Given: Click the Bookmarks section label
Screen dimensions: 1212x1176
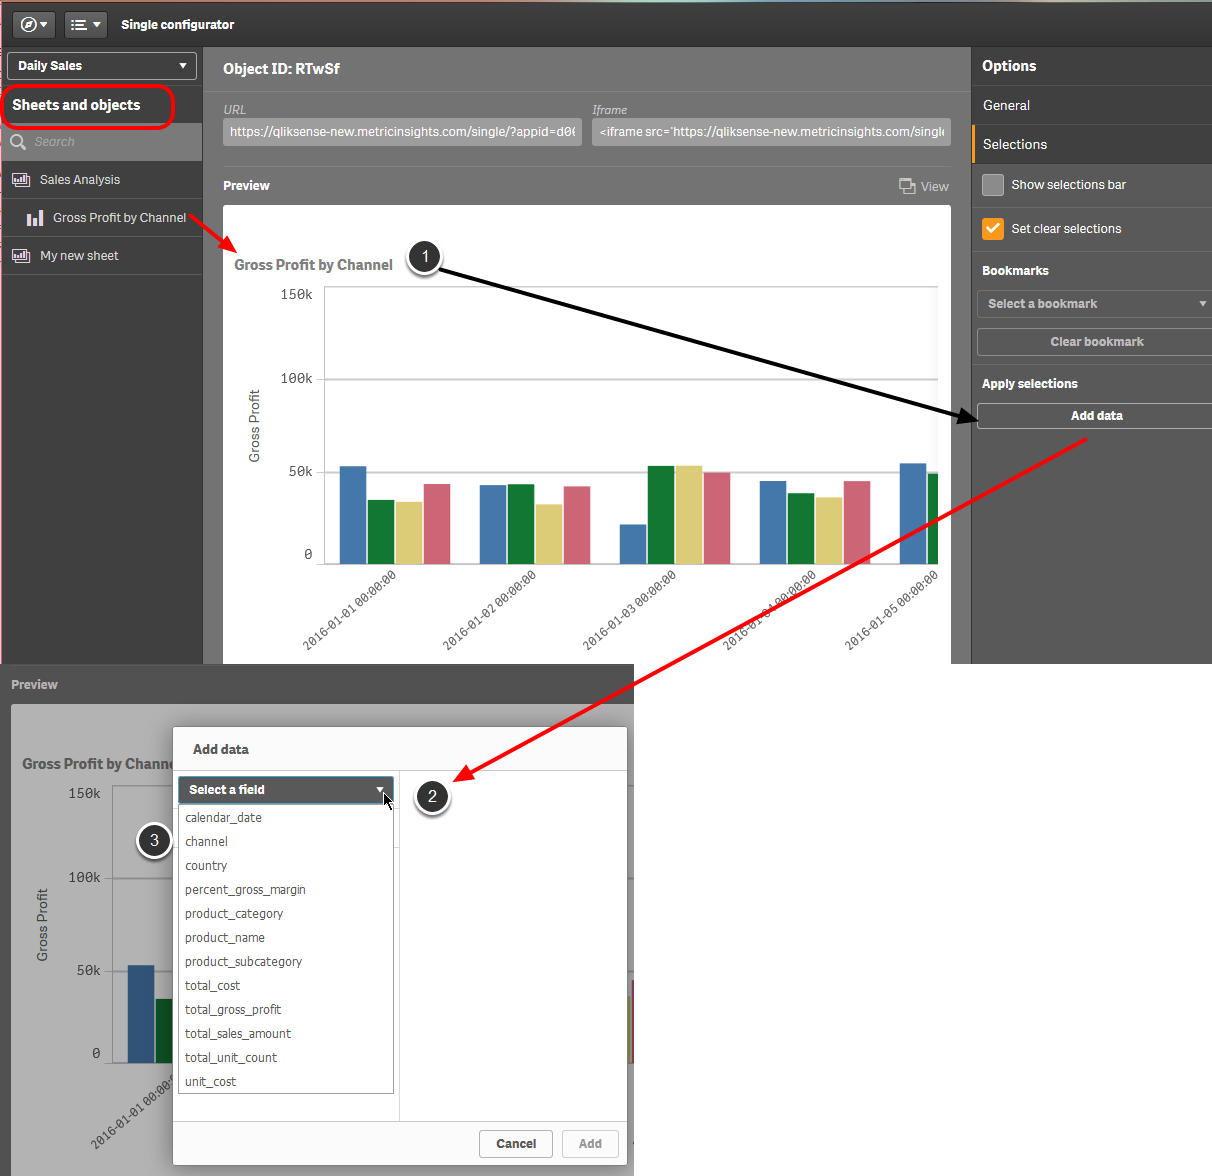Looking at the screenshot, I should 1015,271.
